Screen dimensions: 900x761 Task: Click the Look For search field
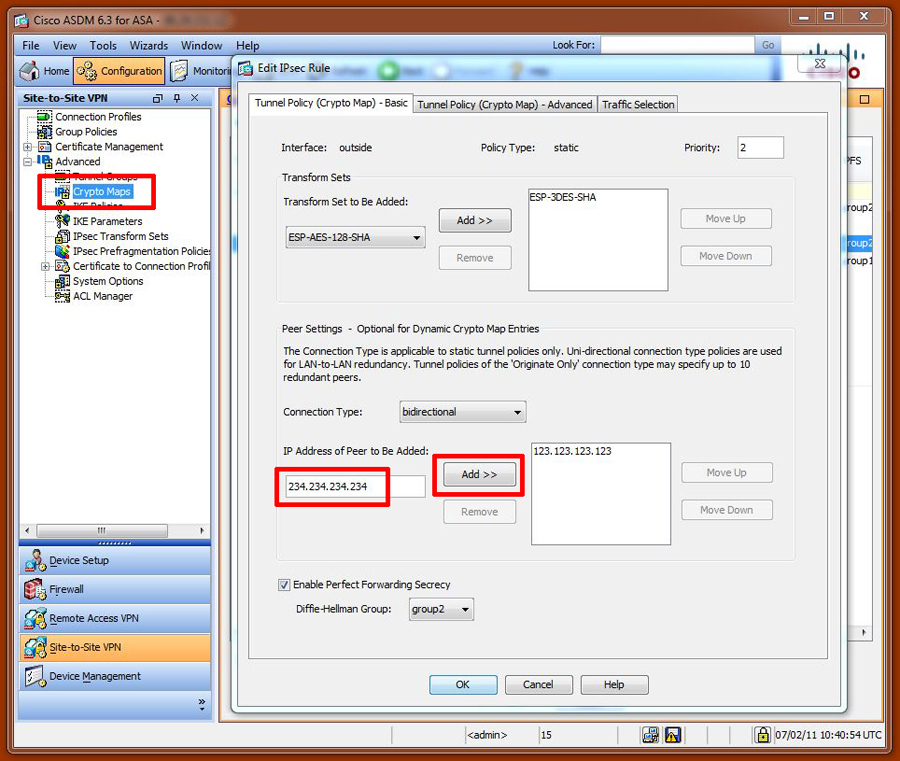[677, 45]
